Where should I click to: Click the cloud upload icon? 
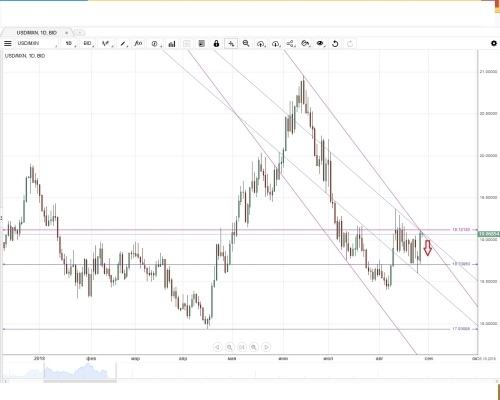(261, 44)
